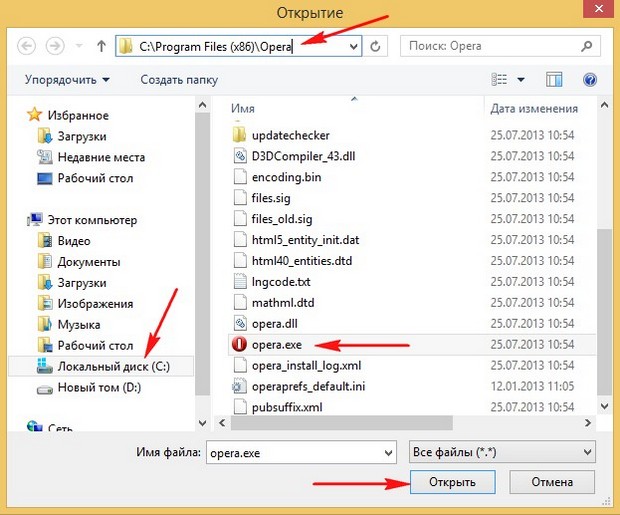Click Создать папку button
Viewport: 620px width, 515px height.
pos(179,80)
